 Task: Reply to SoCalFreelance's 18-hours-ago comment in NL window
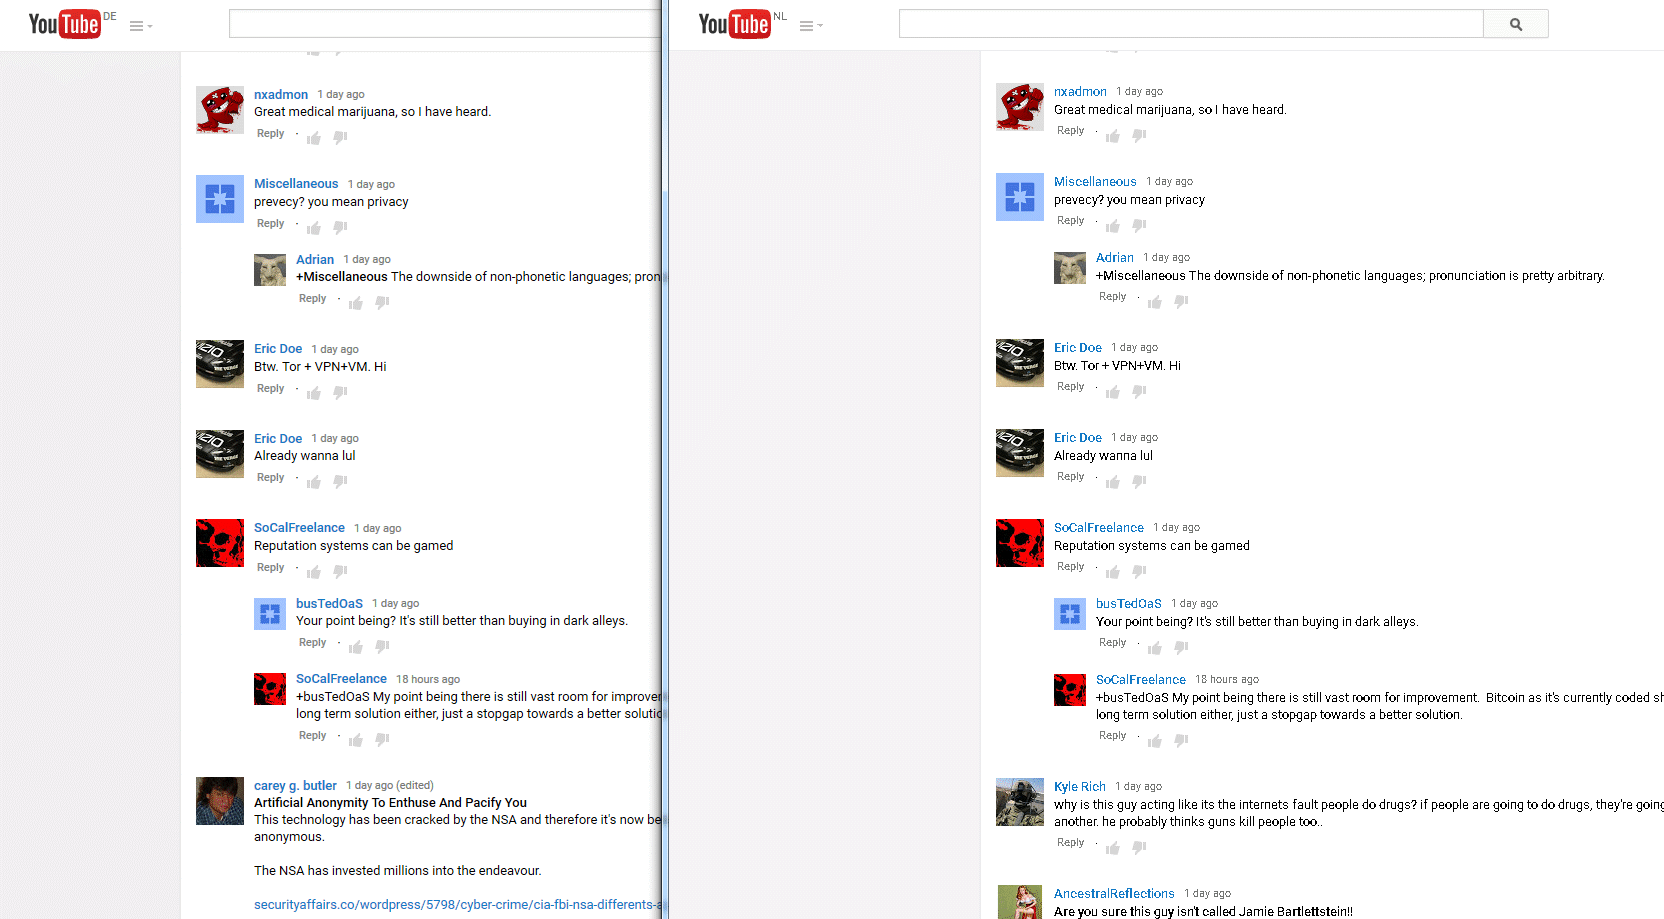[x=1112, y=736]
